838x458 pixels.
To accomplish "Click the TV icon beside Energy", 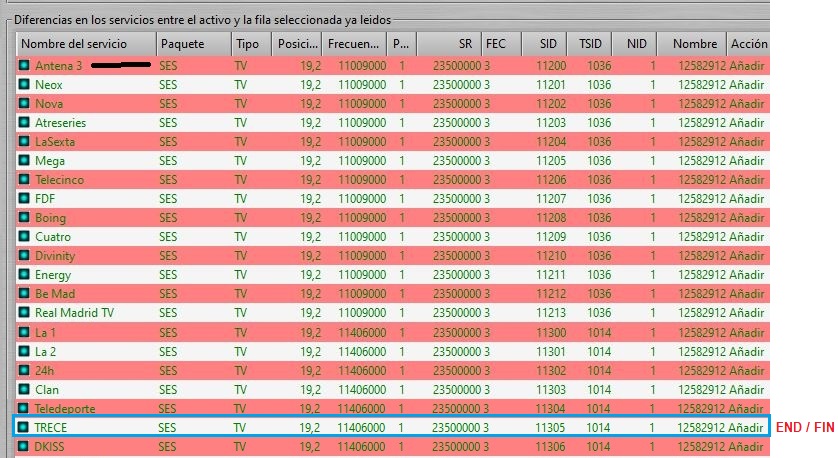I will click(24, 274).
